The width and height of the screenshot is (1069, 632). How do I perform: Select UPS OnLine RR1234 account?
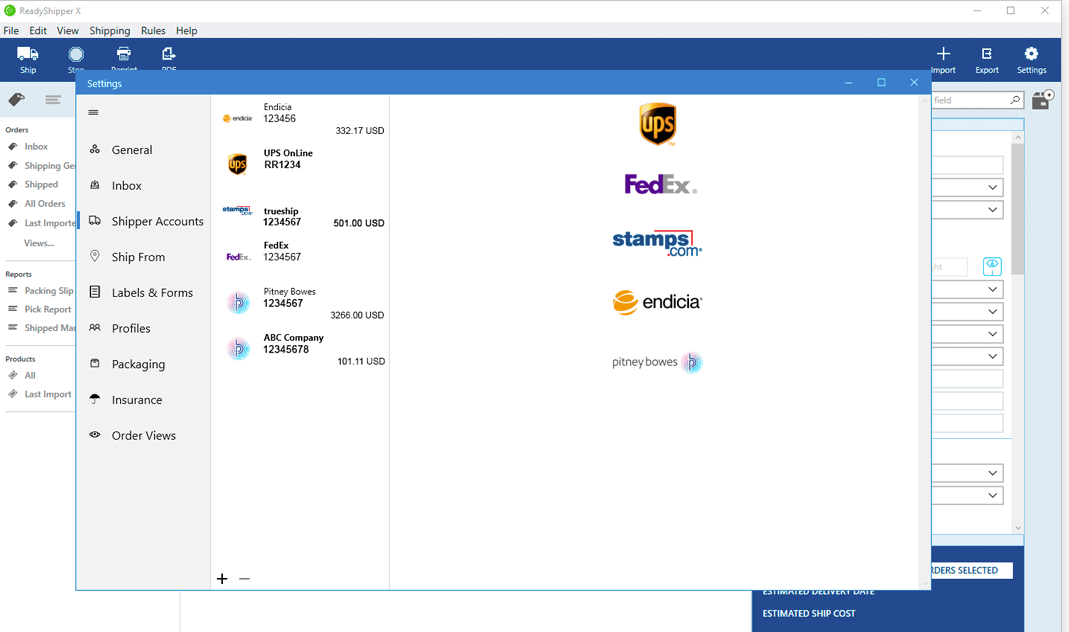point(301,163)
